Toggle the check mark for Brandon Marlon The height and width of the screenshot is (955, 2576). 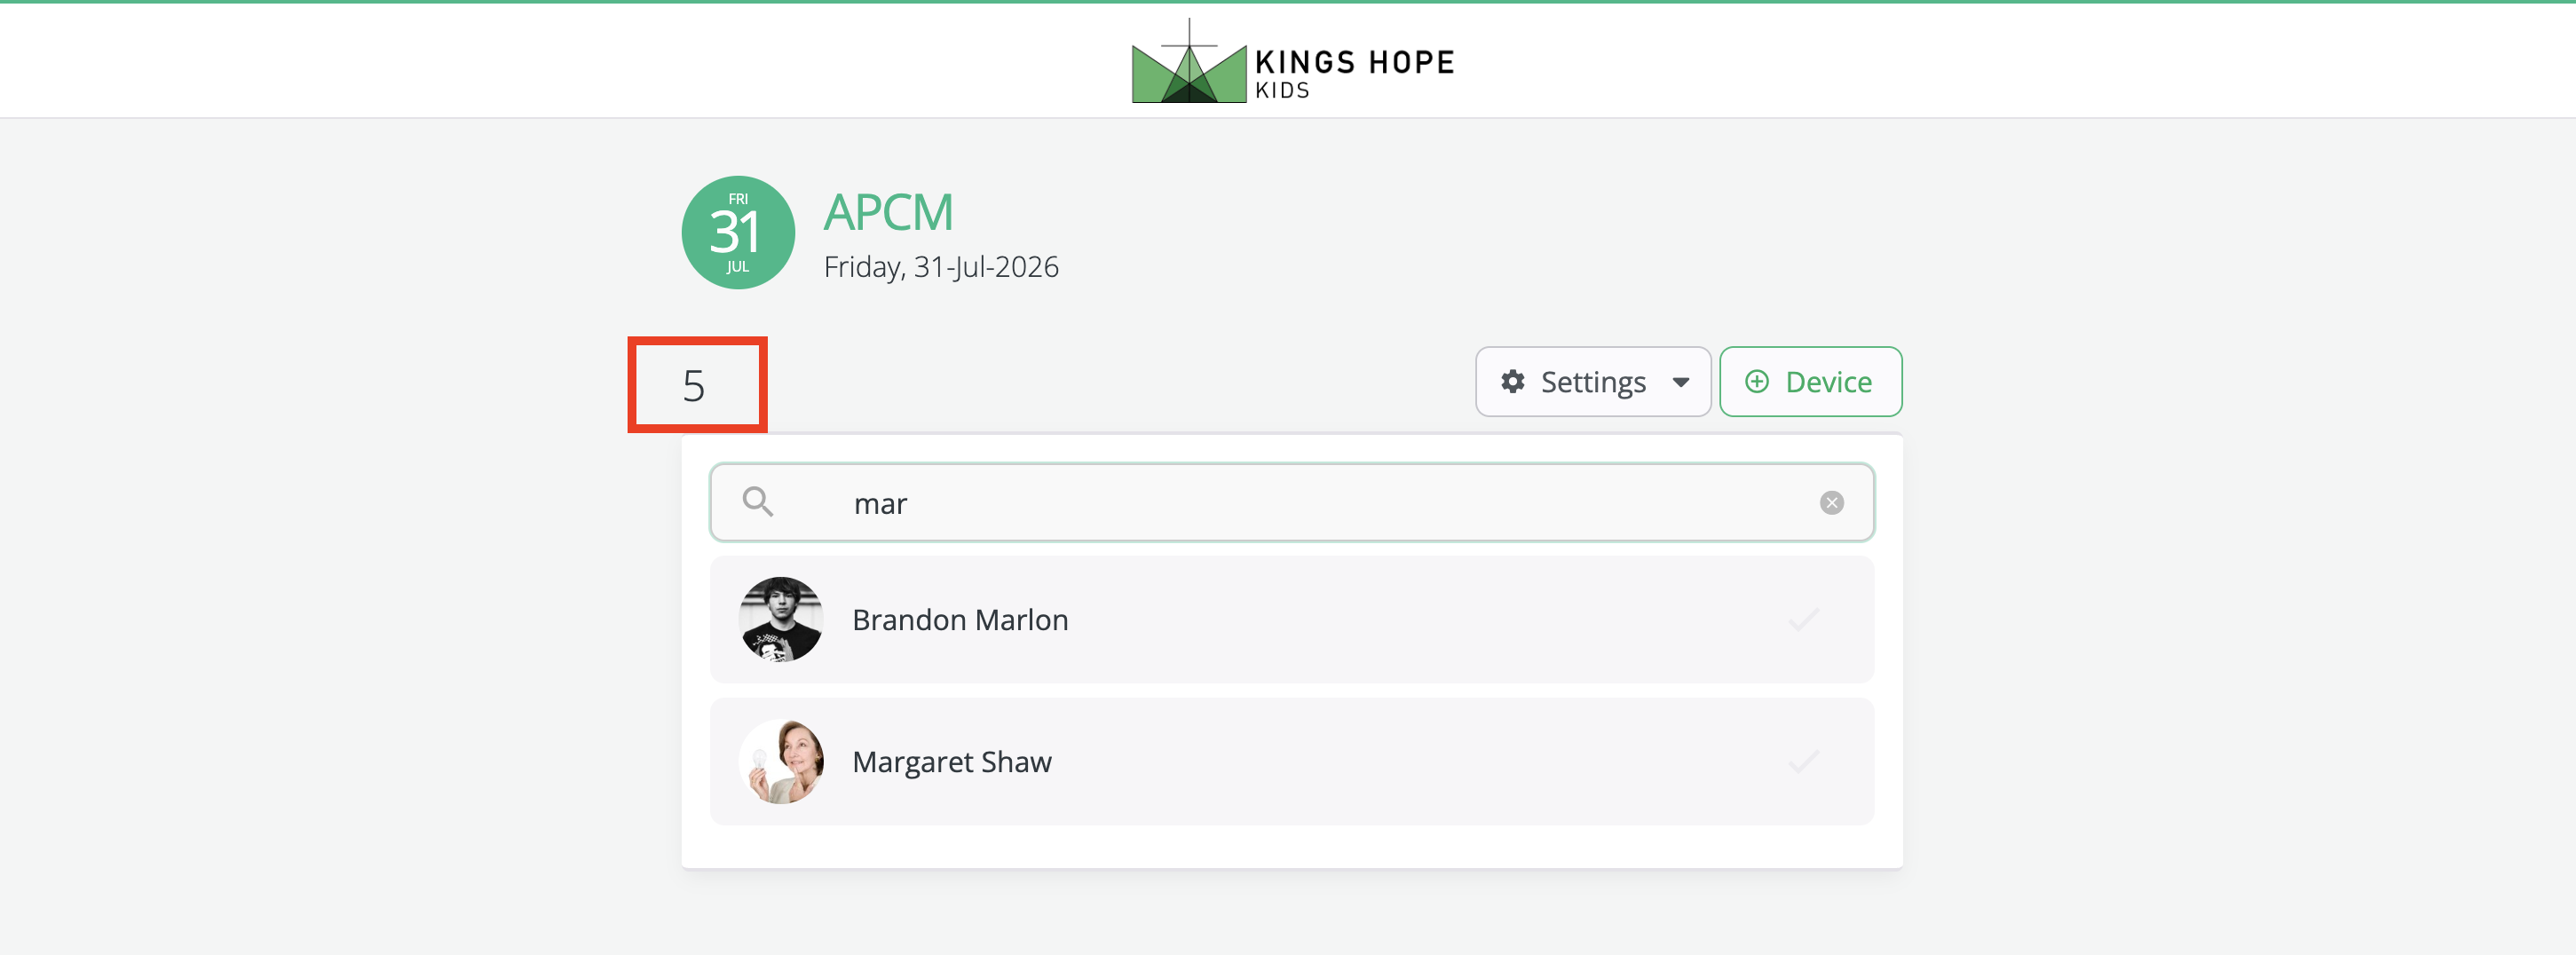pos(1803,620)
